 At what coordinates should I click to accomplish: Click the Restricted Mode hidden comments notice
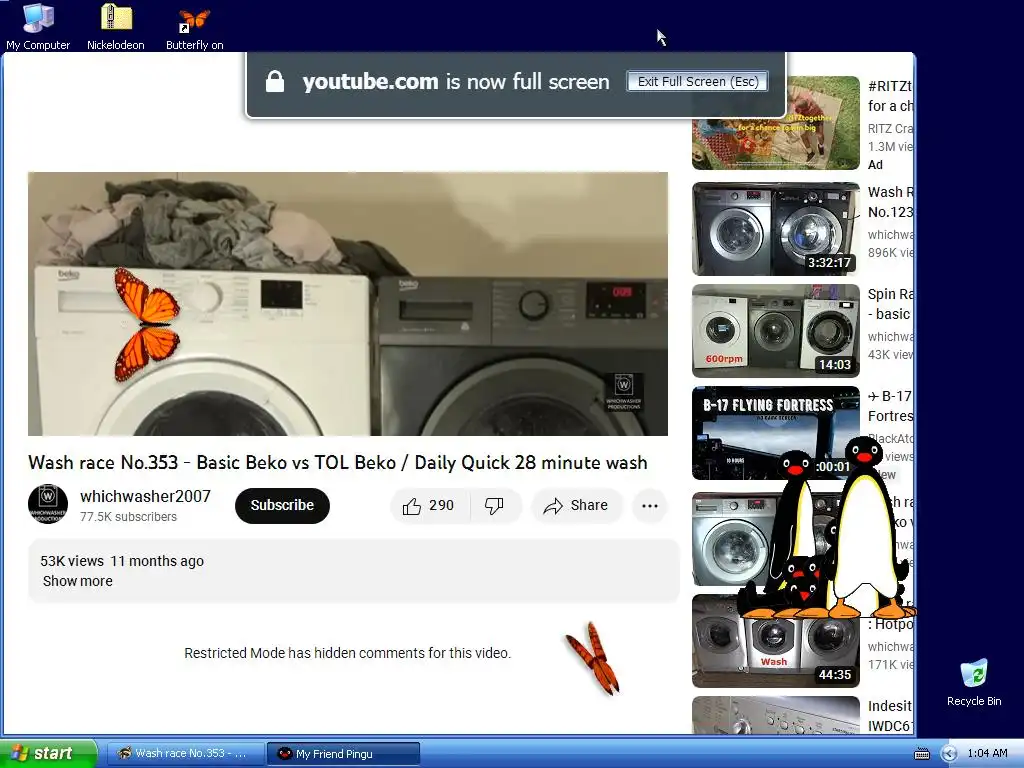(x=347, y=653)
